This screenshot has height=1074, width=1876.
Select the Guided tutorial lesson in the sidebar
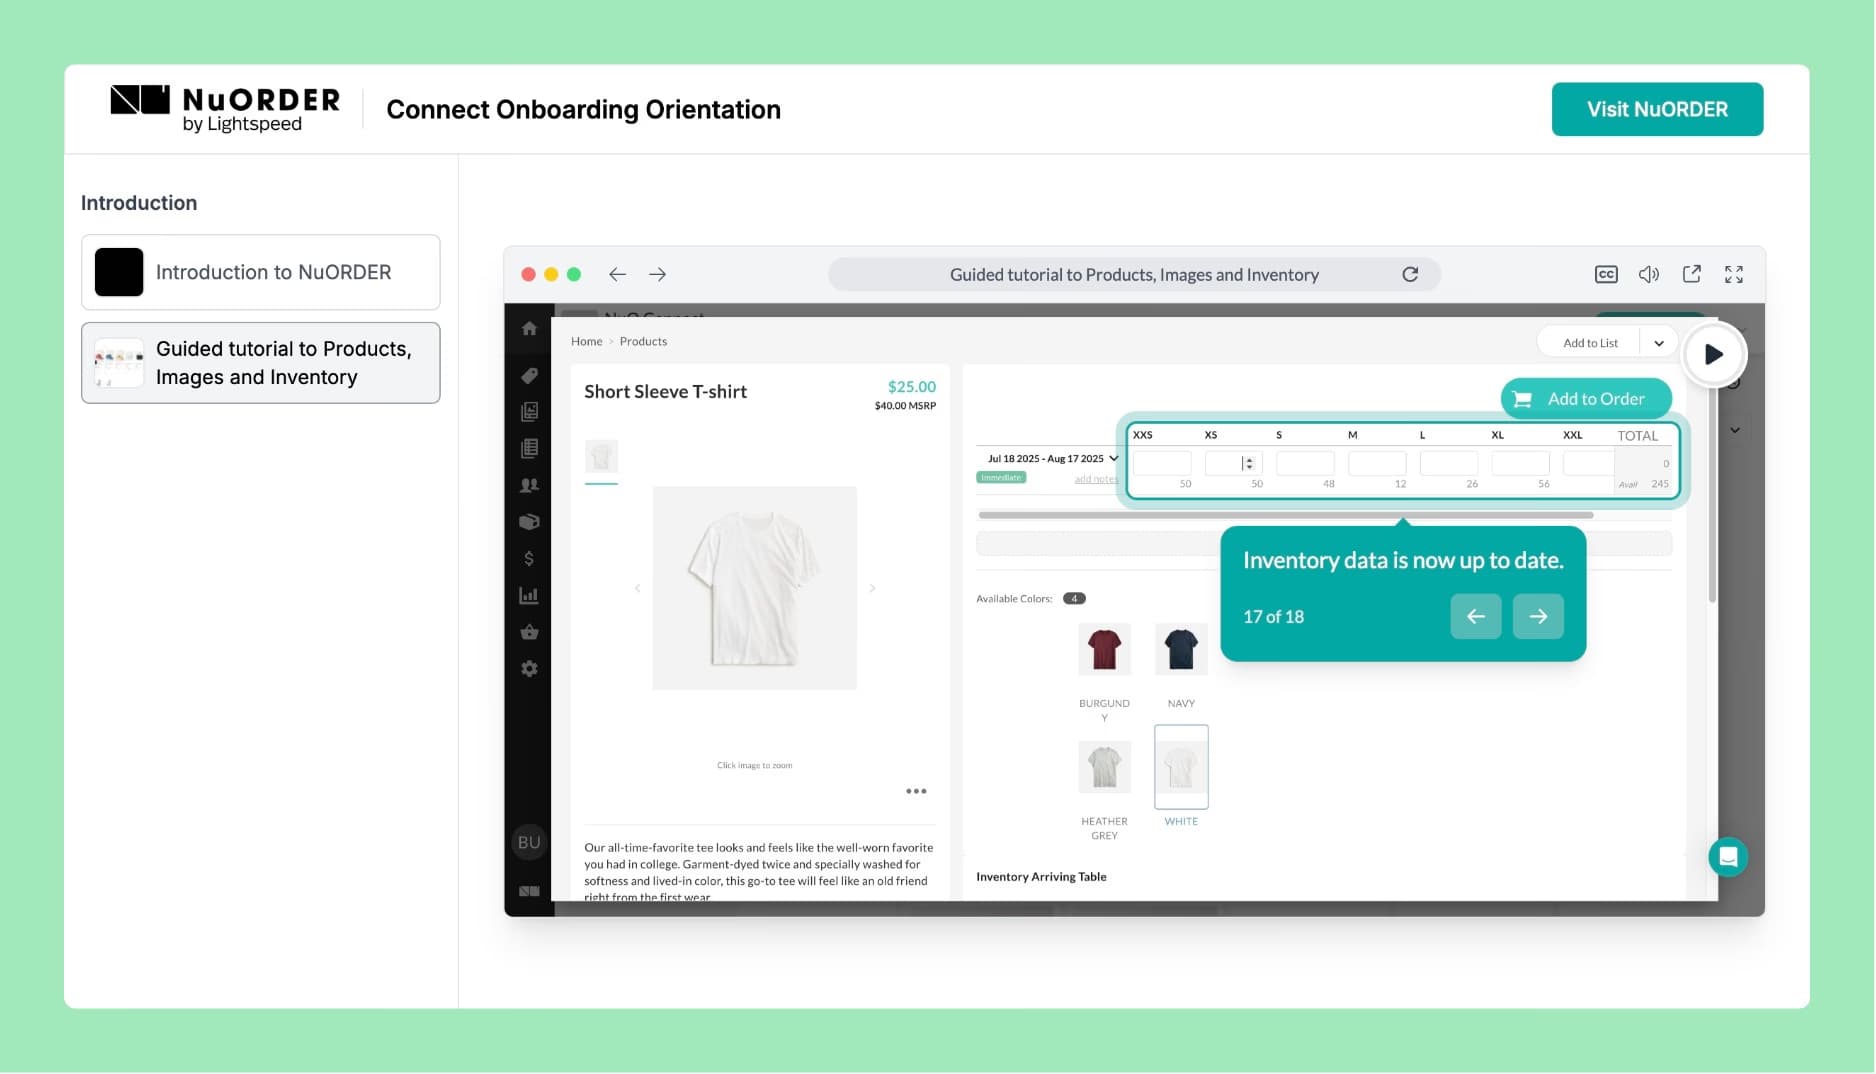point(260,362)
